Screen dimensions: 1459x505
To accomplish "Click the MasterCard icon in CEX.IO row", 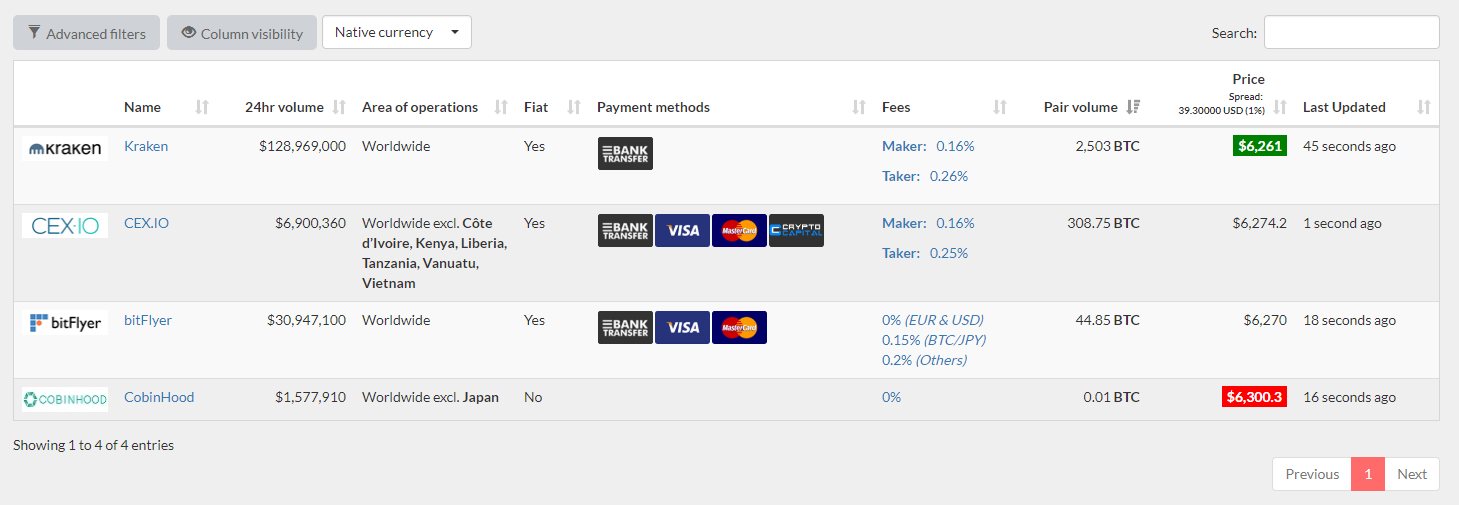I will 739,230.
